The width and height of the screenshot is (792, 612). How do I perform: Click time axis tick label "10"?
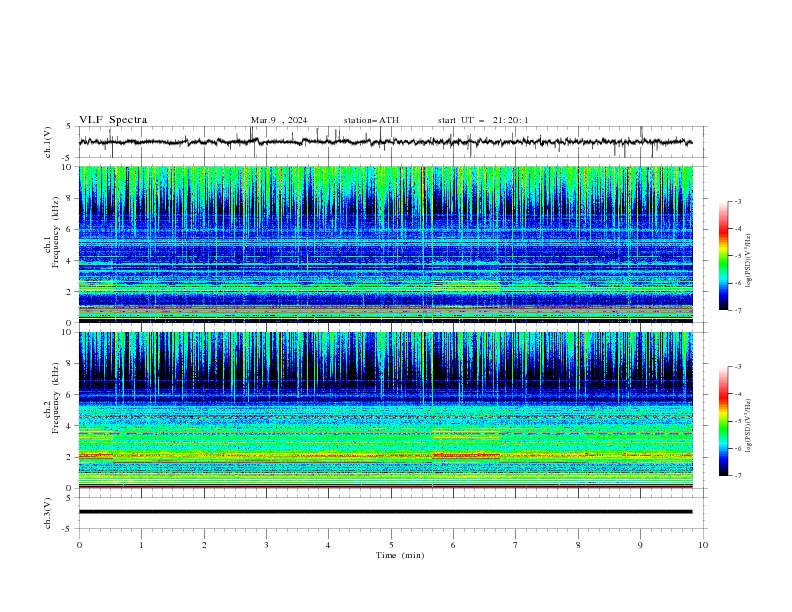coord(703,545)
